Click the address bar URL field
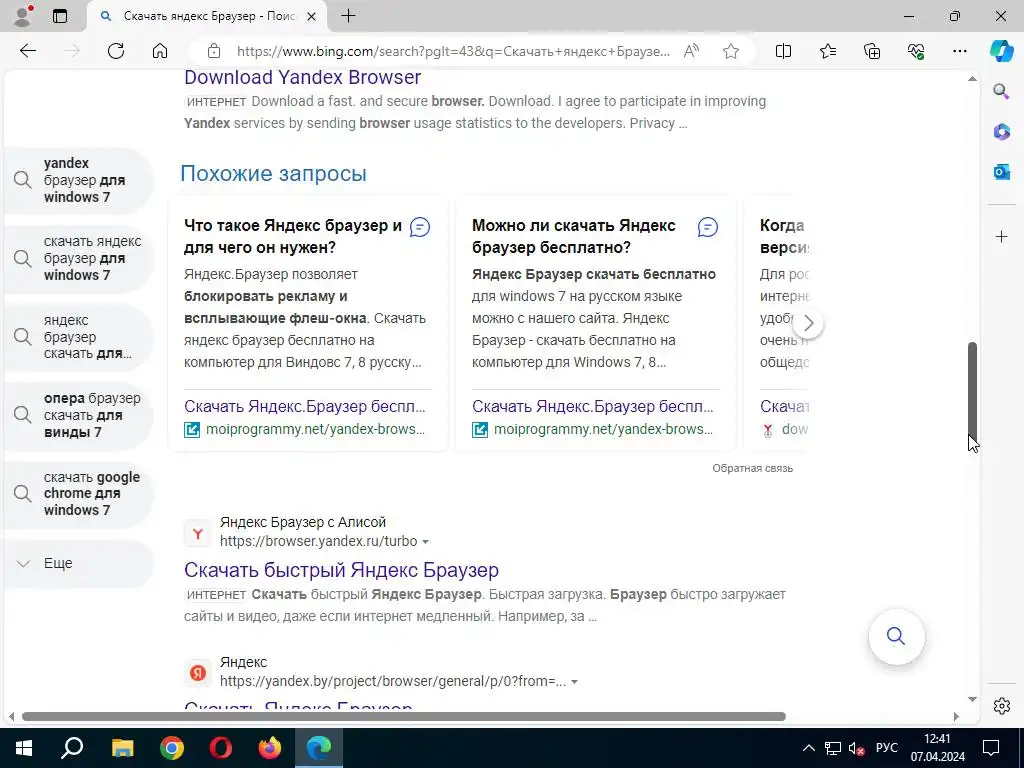 click(x=453, y=51)
